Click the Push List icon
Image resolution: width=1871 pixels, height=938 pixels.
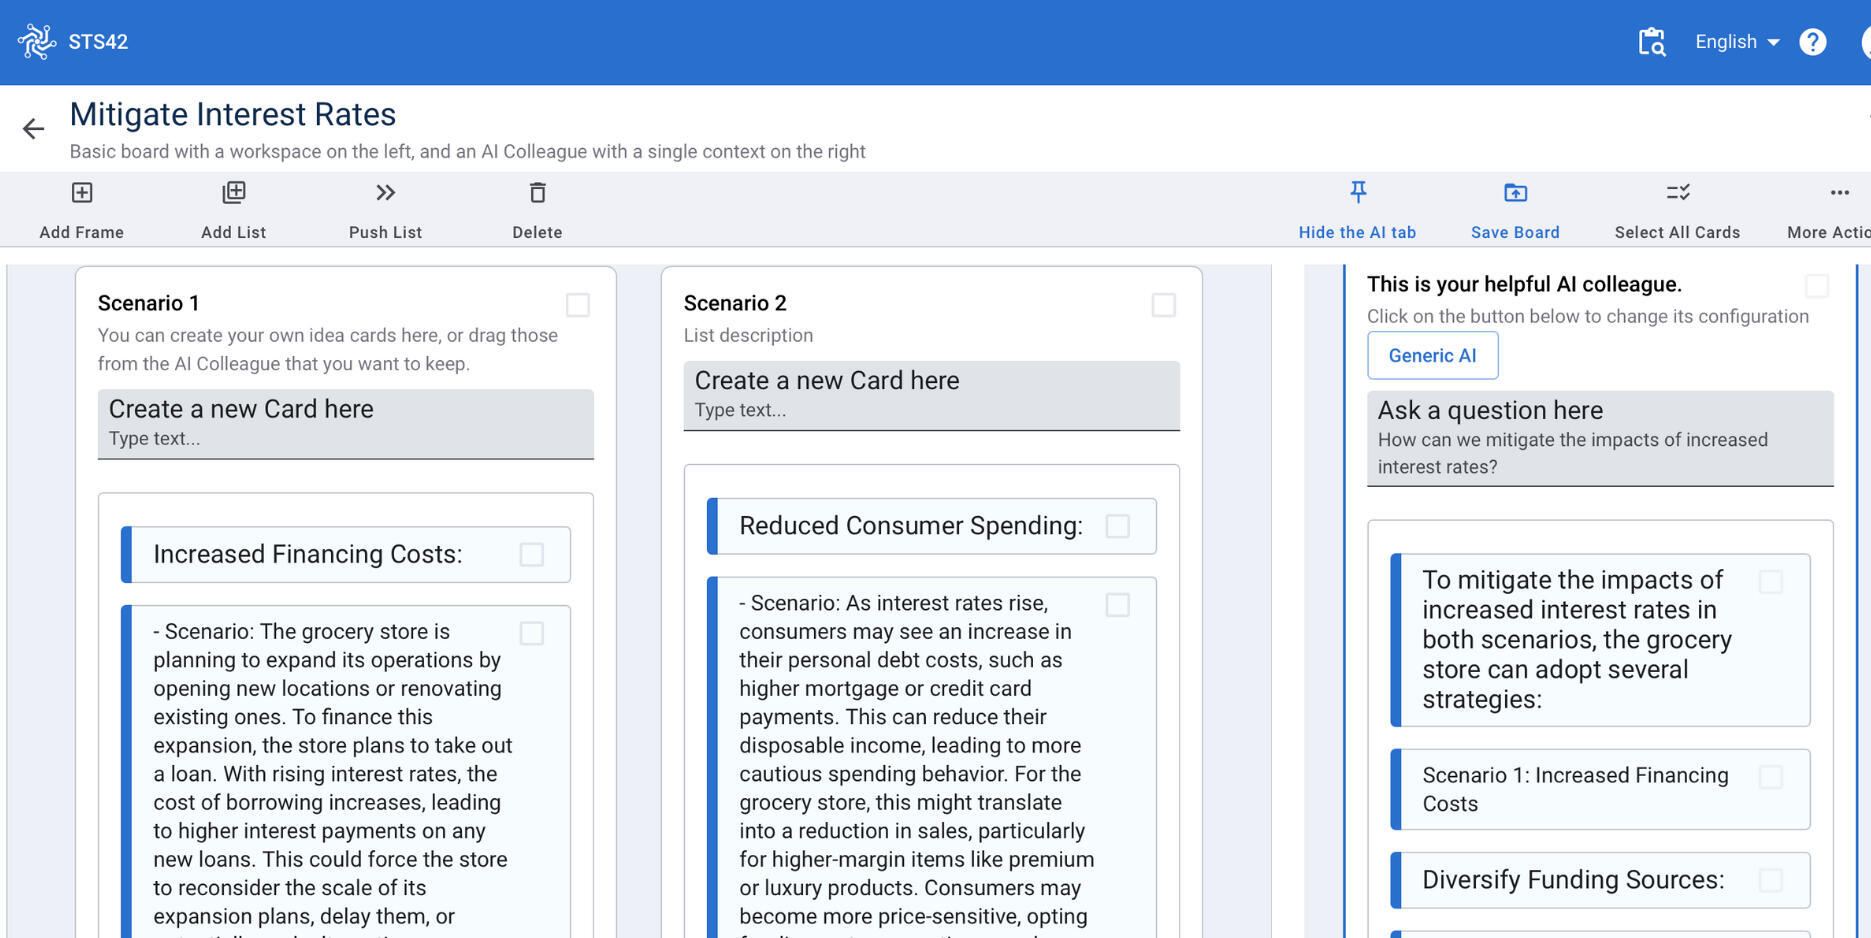click(385, 193)
